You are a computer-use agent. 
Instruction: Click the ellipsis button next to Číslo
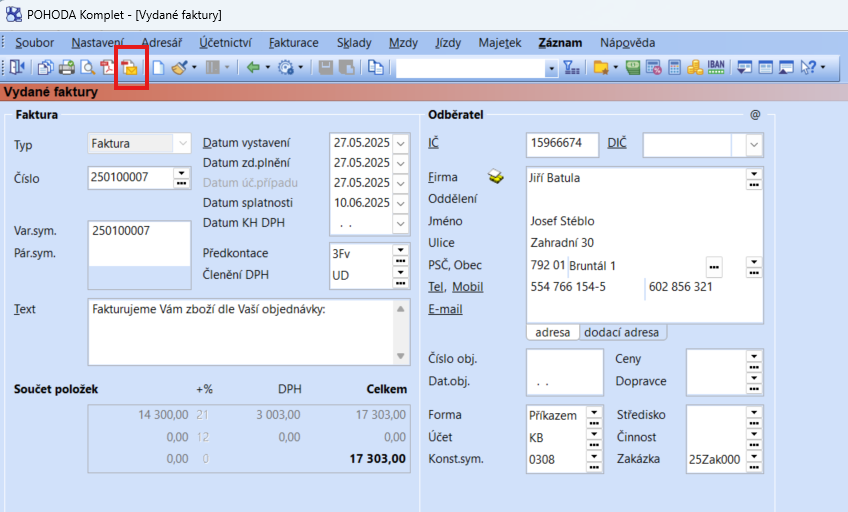(x=181, y=177)
